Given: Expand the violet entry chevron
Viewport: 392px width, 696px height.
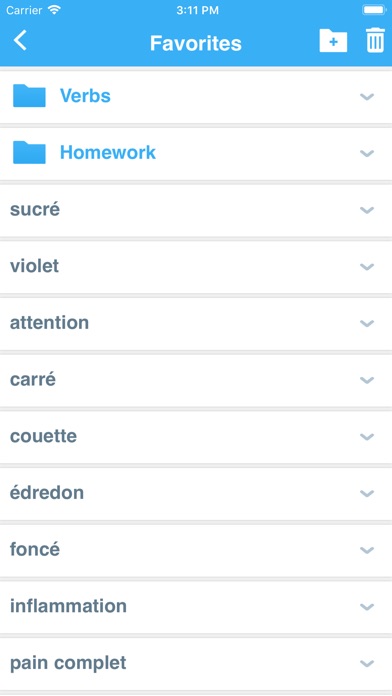Looking at the screenshot, I should click(367, 267).
